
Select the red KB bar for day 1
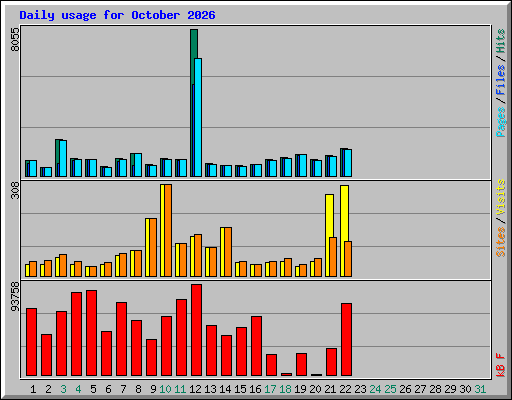point(31,342)
